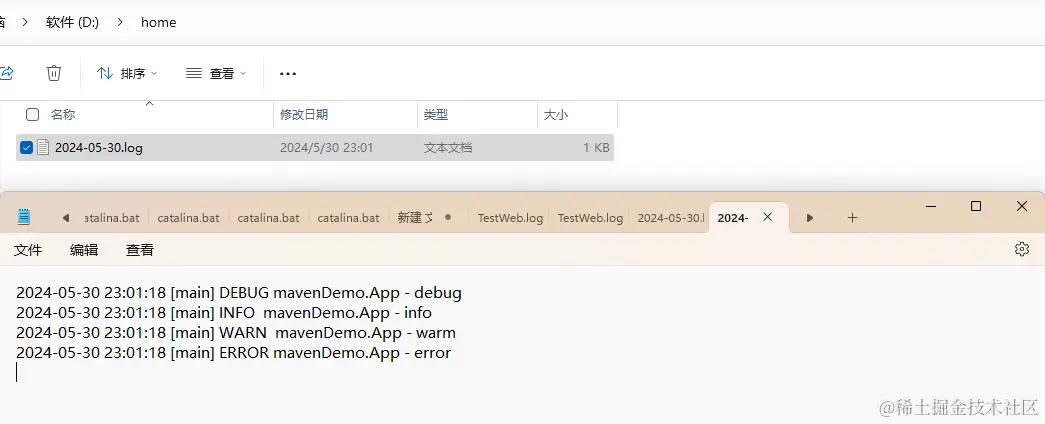Click the 文本文档 type cell
1045x424 pixels.
448,148
